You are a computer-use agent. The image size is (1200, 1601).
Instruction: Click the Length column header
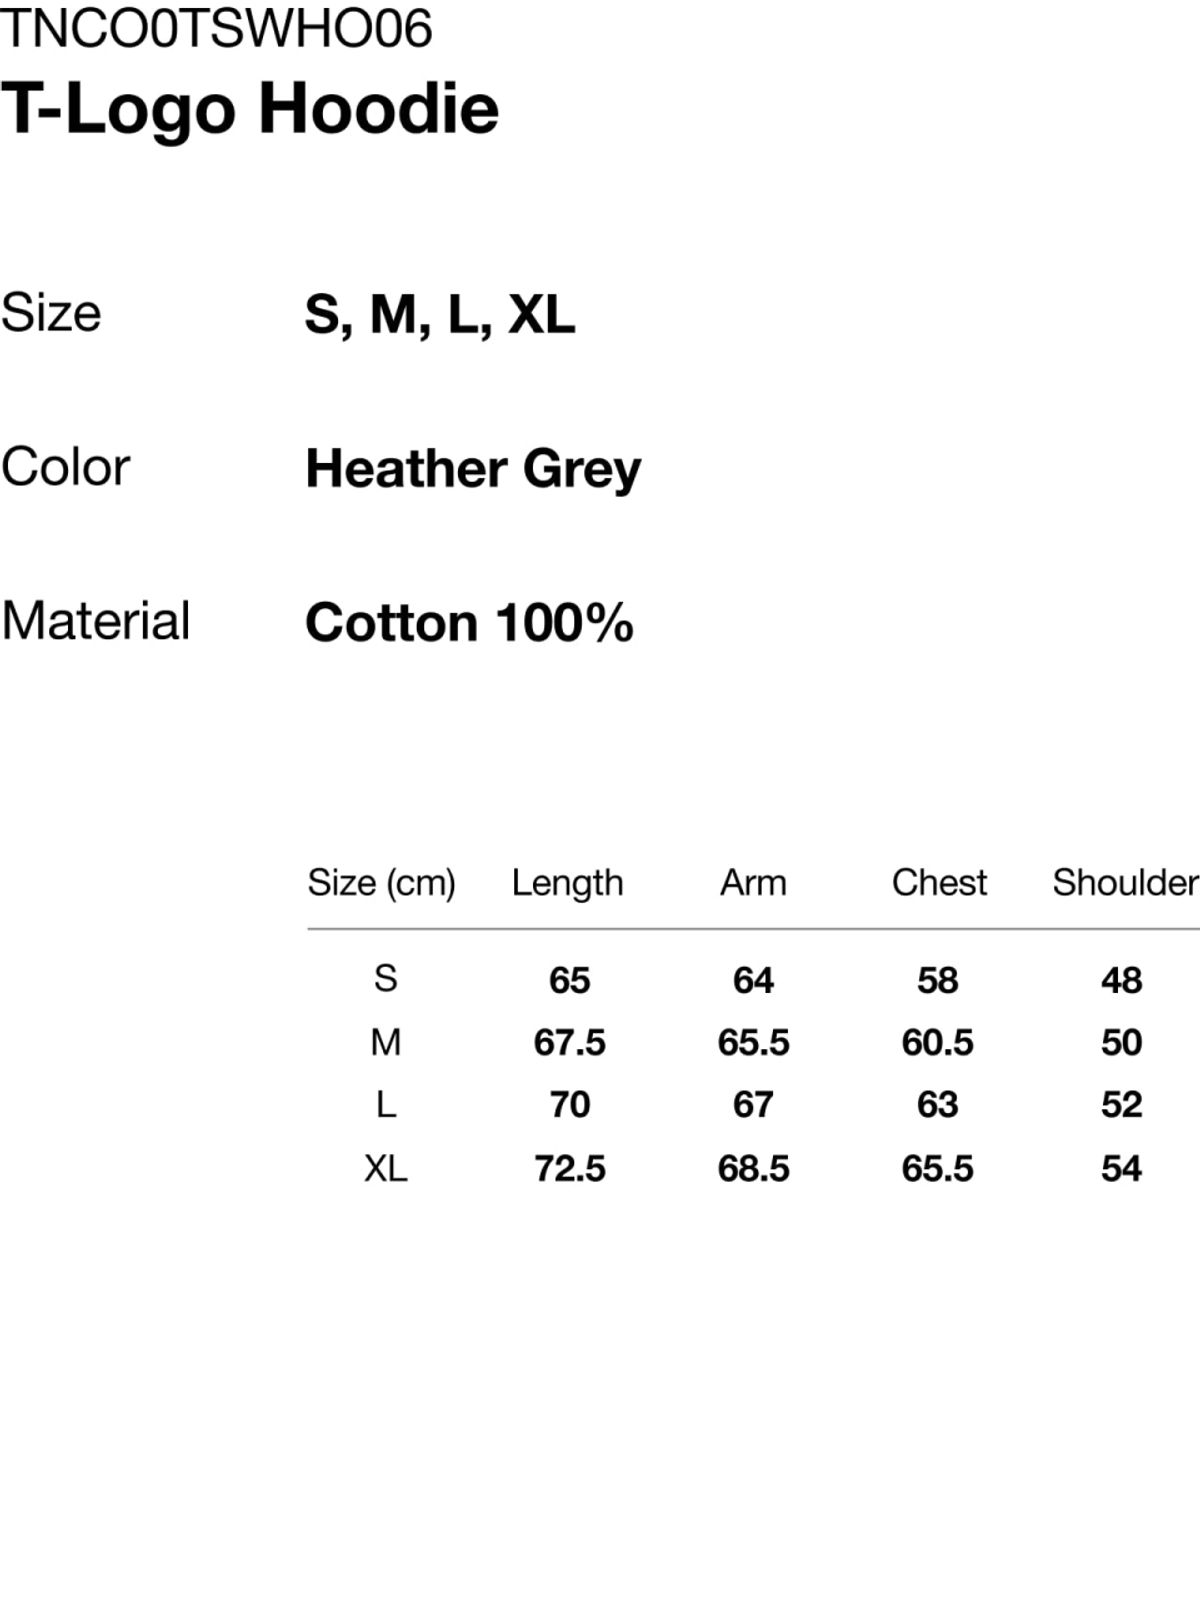click(567, 883)
